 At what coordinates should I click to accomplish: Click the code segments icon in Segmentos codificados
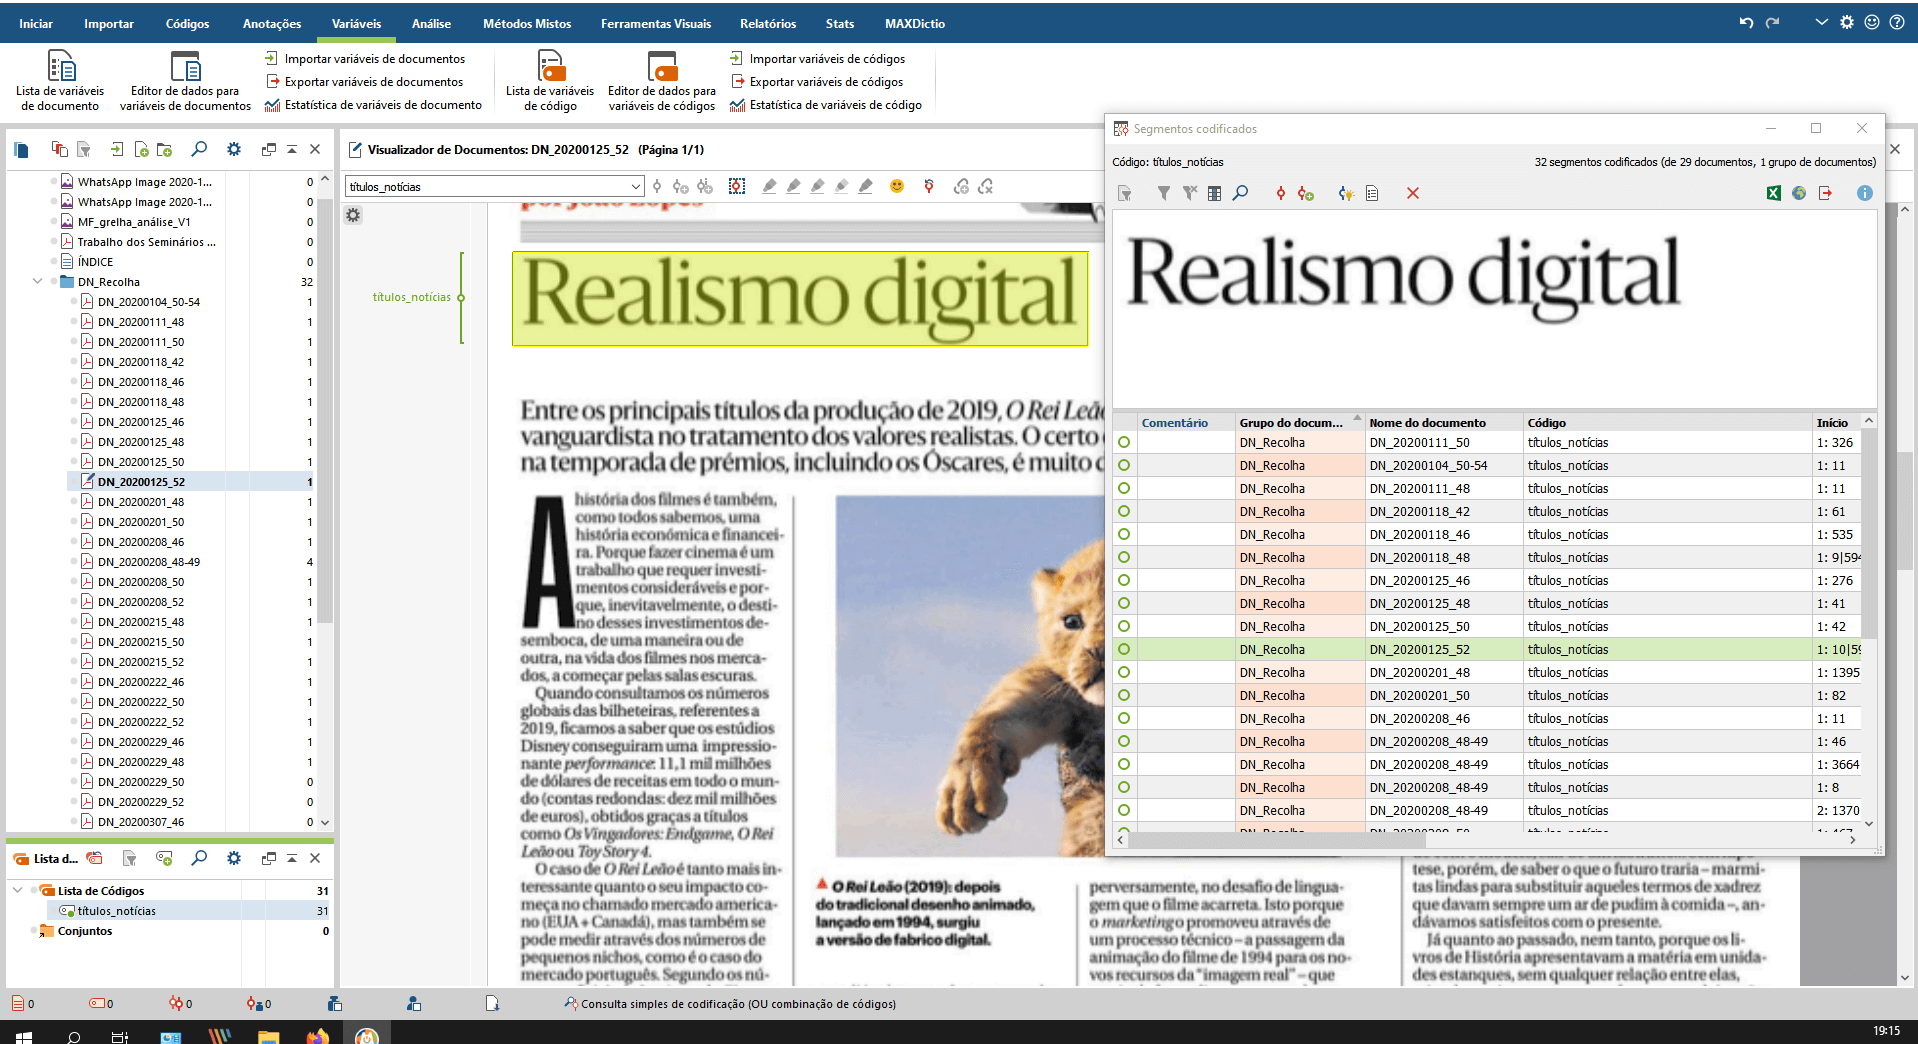(1280, 193)
